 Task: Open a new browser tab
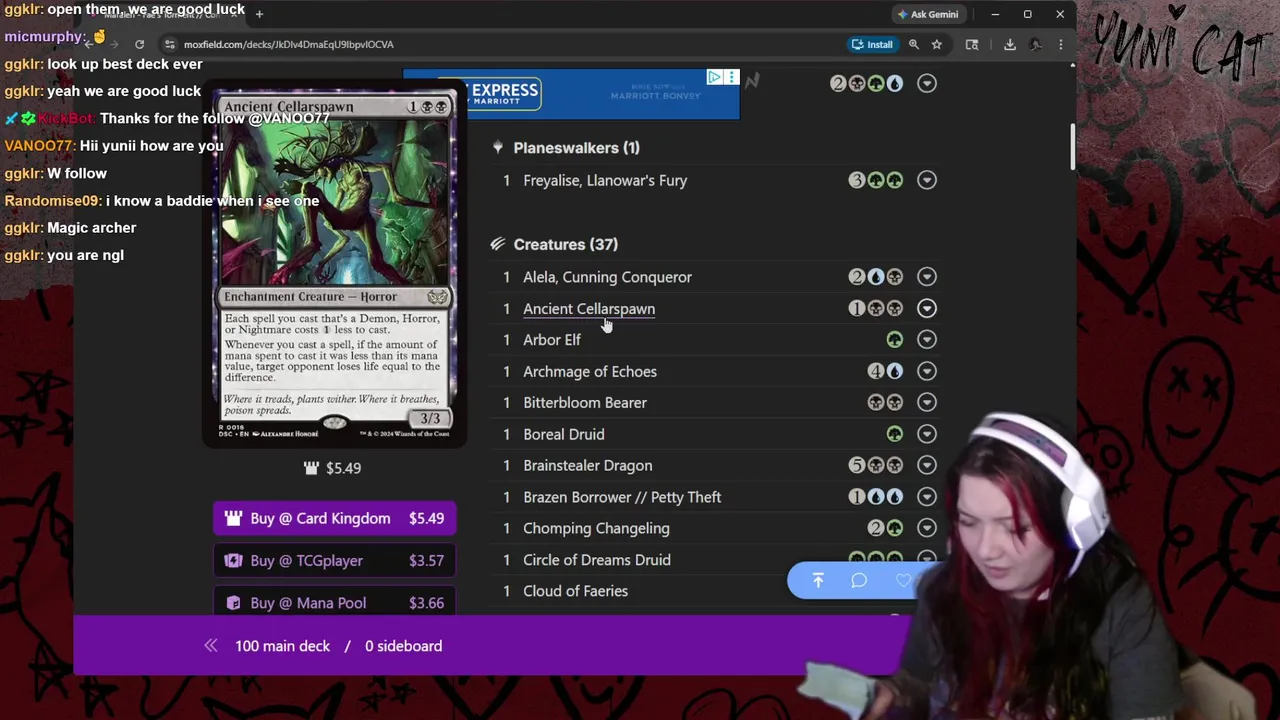coord(259,14)
